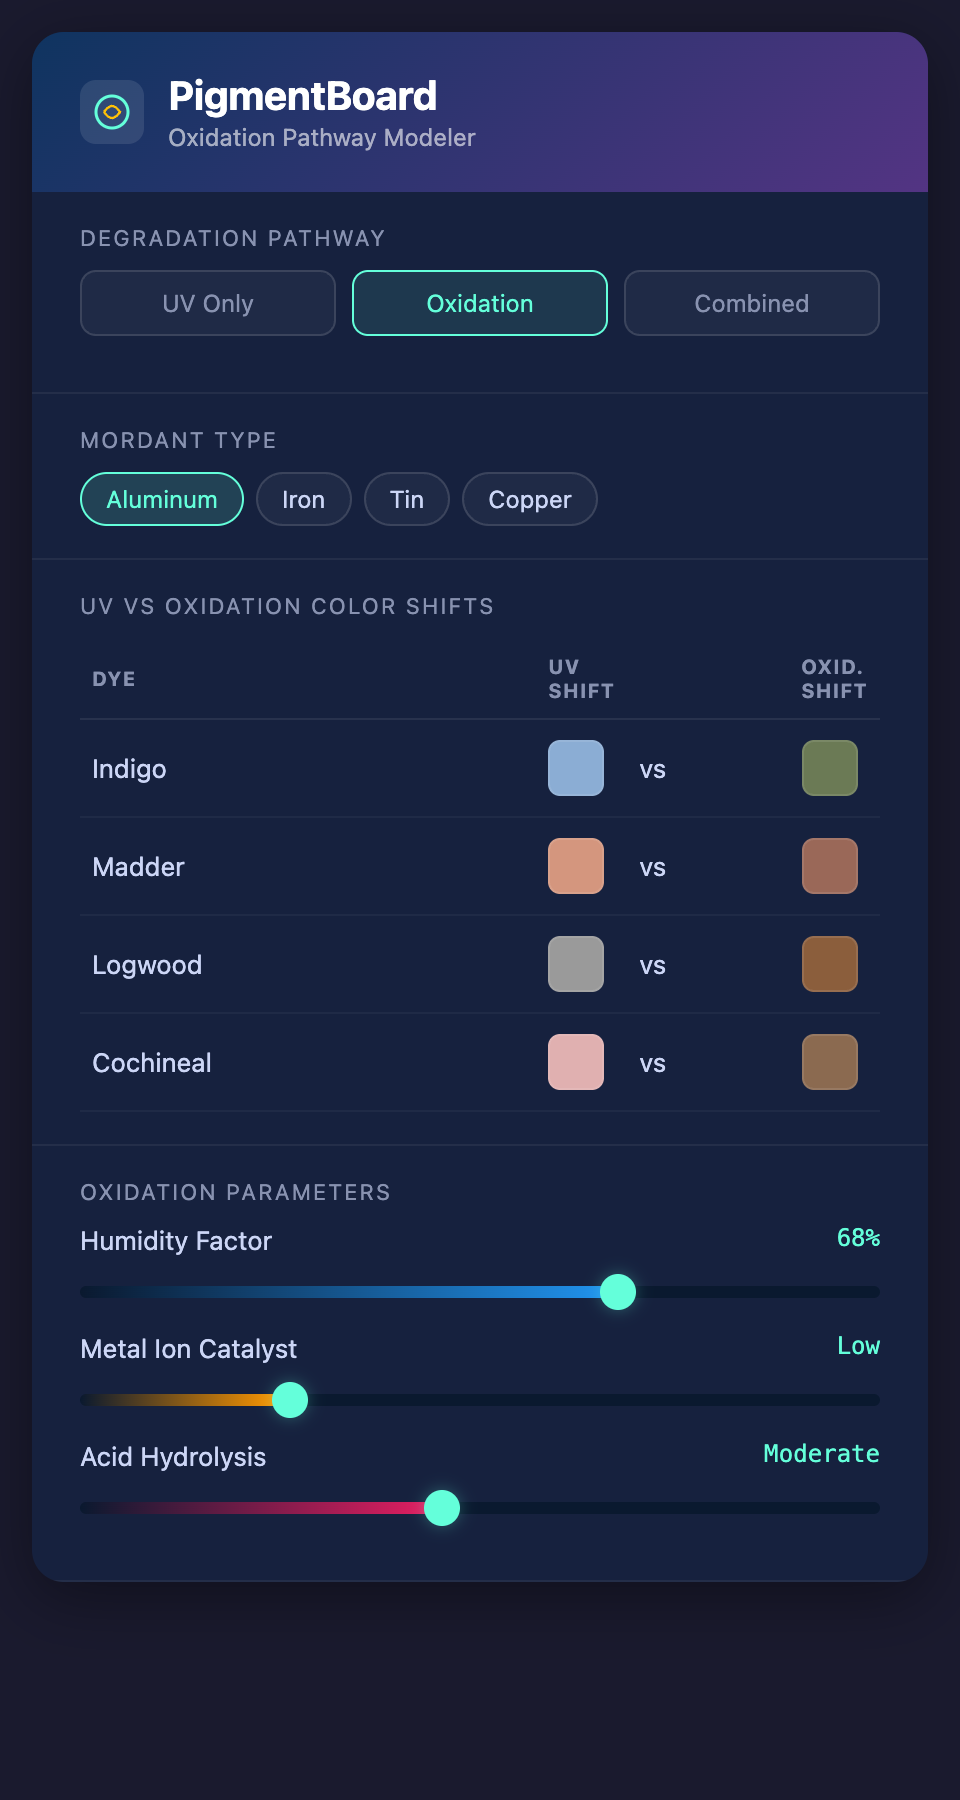Pick the Tin mordant chip

point(407,499)
